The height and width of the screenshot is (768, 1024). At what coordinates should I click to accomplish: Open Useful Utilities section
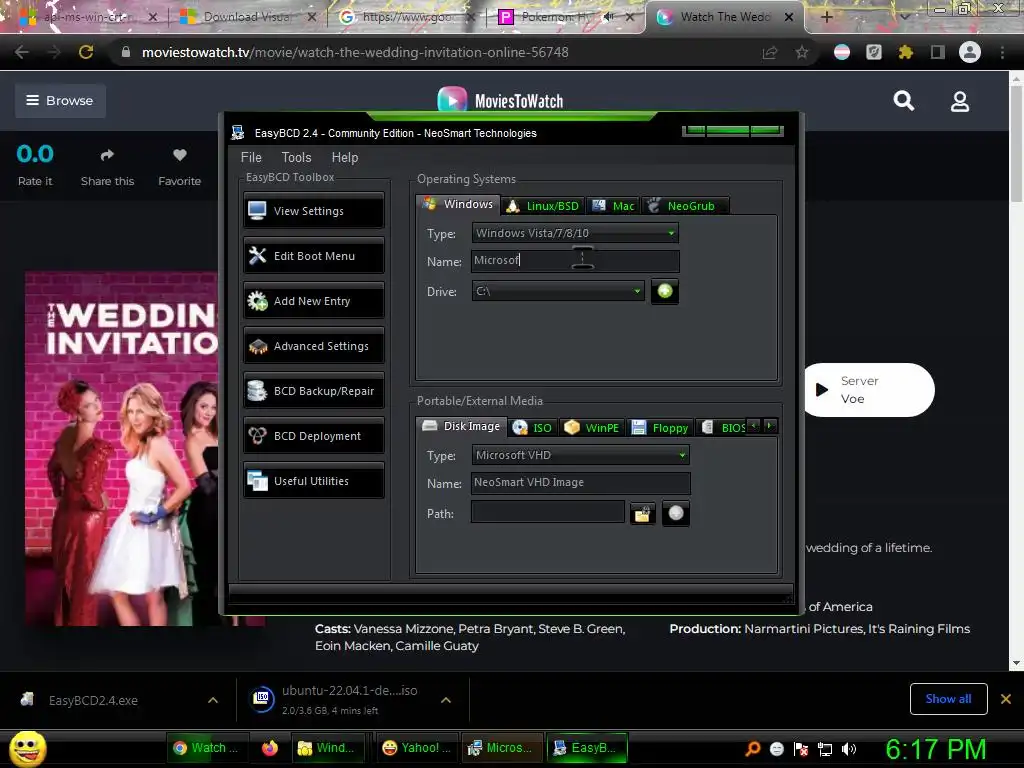pyautogui.click(x=313, y=481)
